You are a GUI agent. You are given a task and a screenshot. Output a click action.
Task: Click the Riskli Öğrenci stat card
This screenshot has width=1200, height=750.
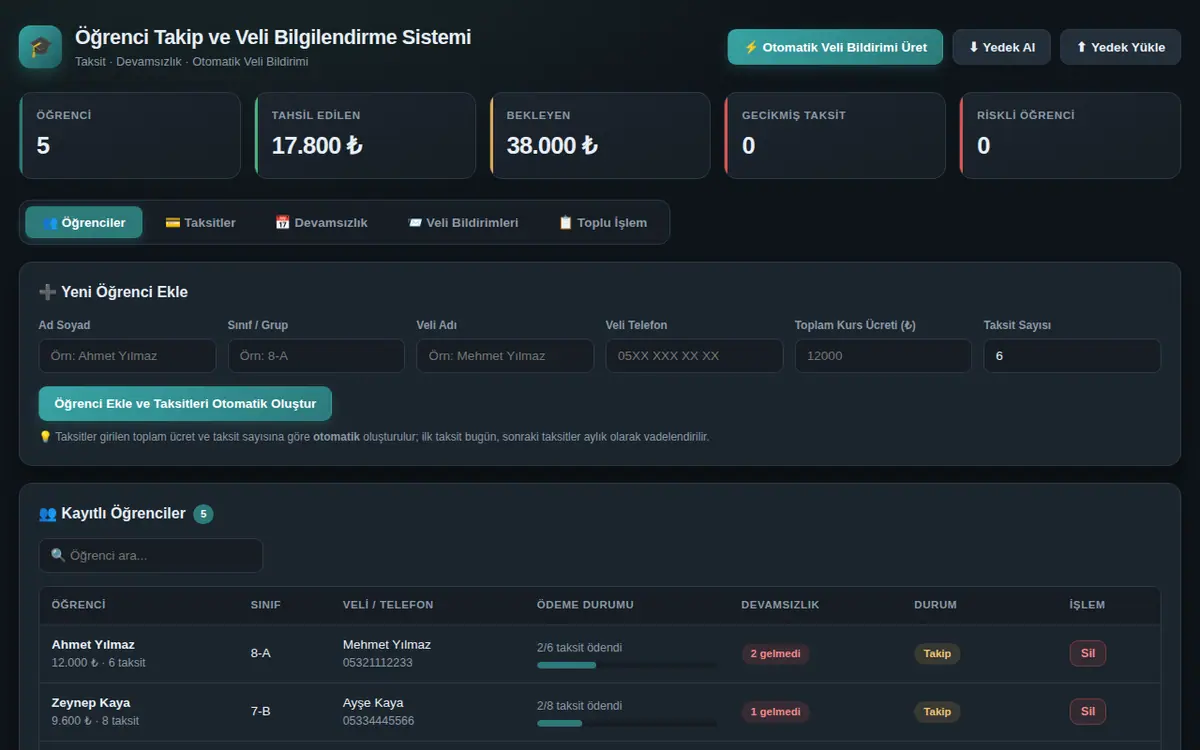coord(1070,136)
